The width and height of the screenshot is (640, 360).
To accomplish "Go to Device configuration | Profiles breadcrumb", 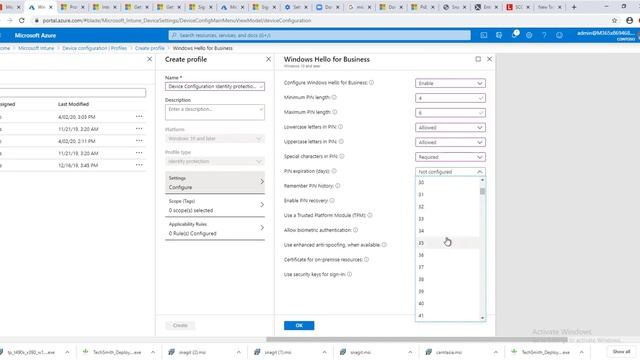I will [x=94, y=48].
